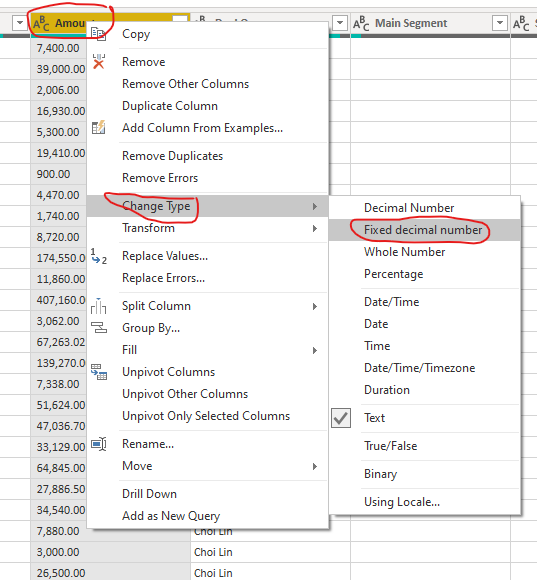Click the Unpivot Columns icon

pos(99,372)
